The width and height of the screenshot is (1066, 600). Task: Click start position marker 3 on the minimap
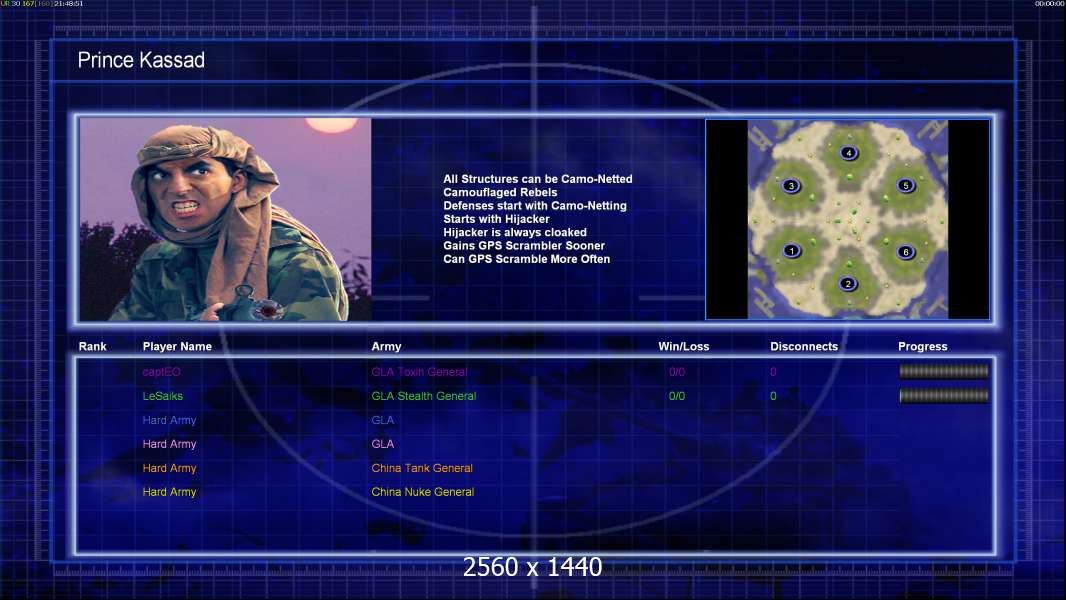(791, 186)
